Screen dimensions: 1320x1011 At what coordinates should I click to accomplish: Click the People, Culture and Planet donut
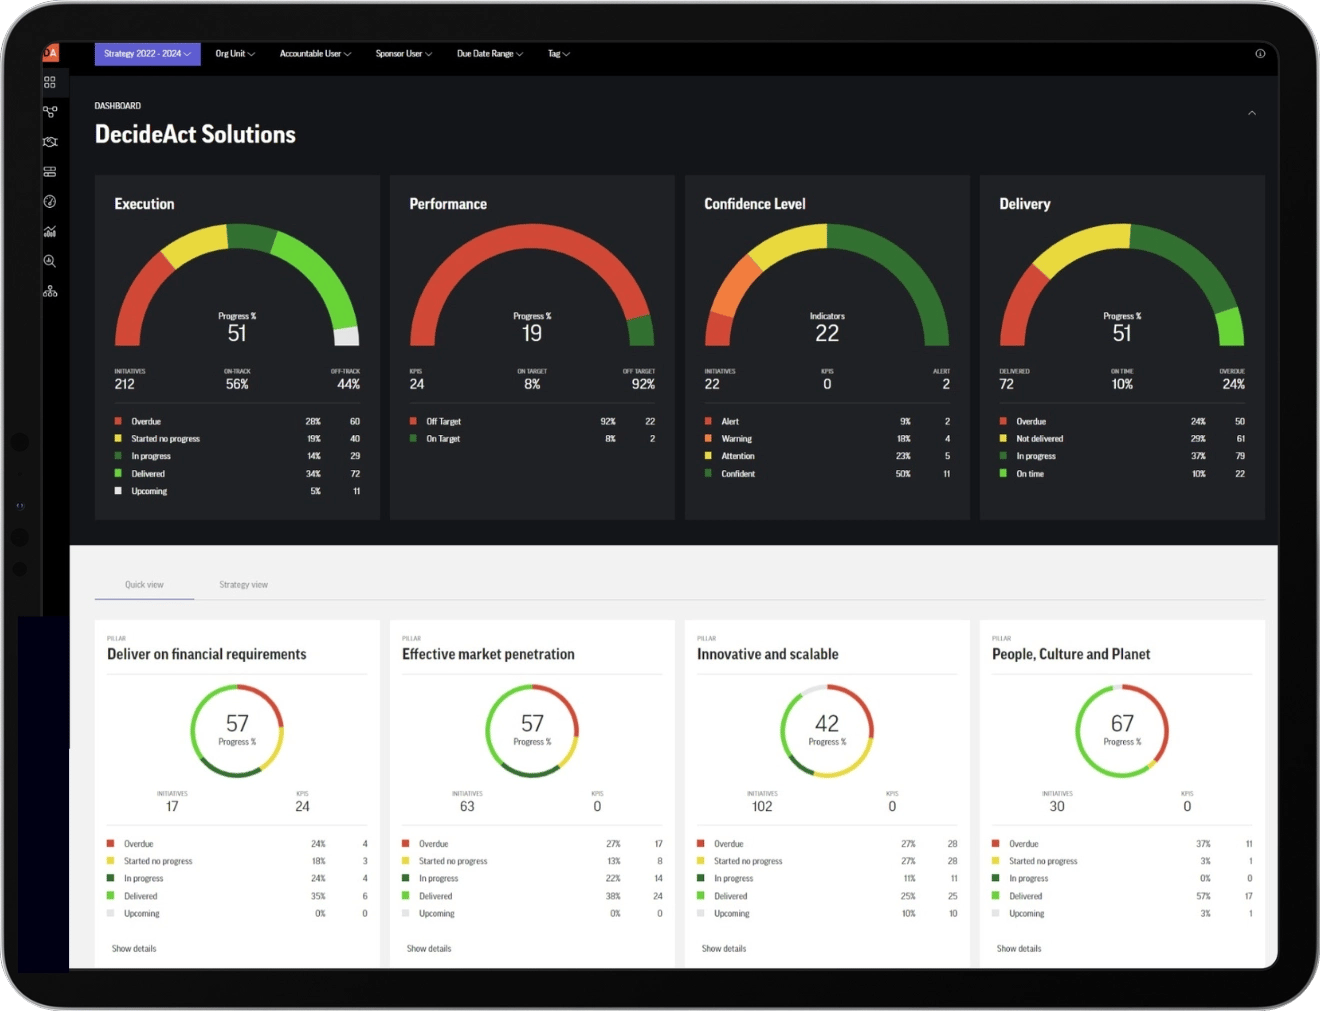pos(1122,731)
